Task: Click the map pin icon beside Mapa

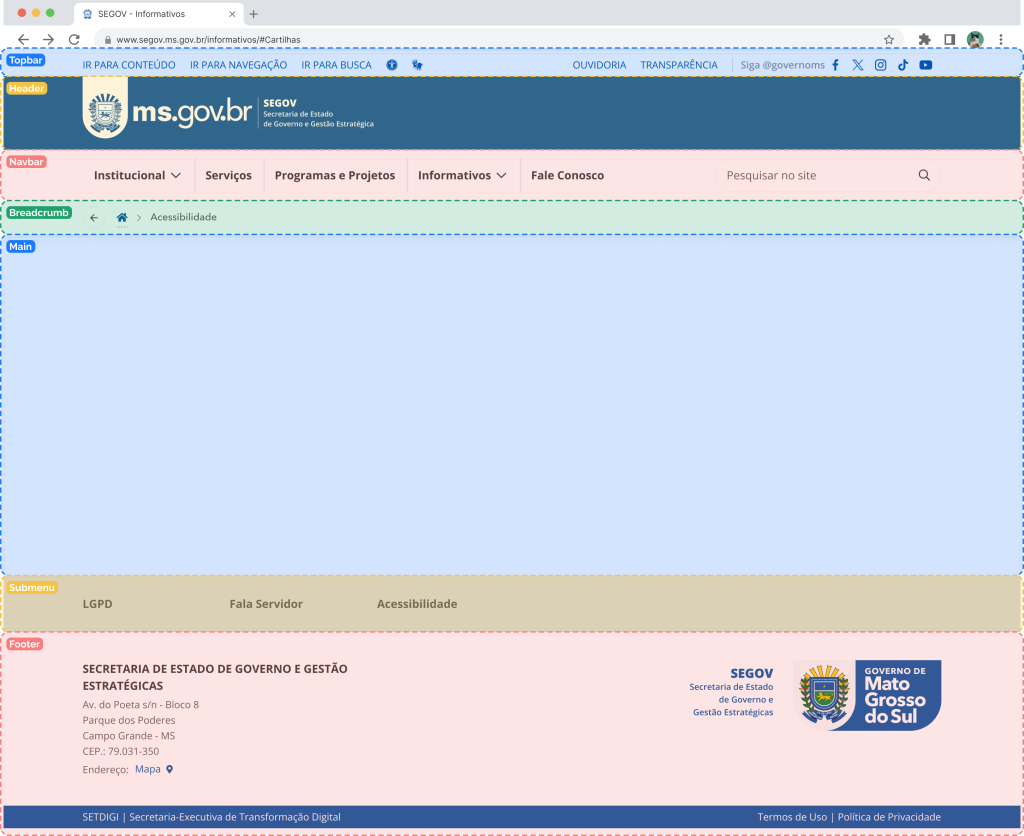Action: (x=170, y=769)
